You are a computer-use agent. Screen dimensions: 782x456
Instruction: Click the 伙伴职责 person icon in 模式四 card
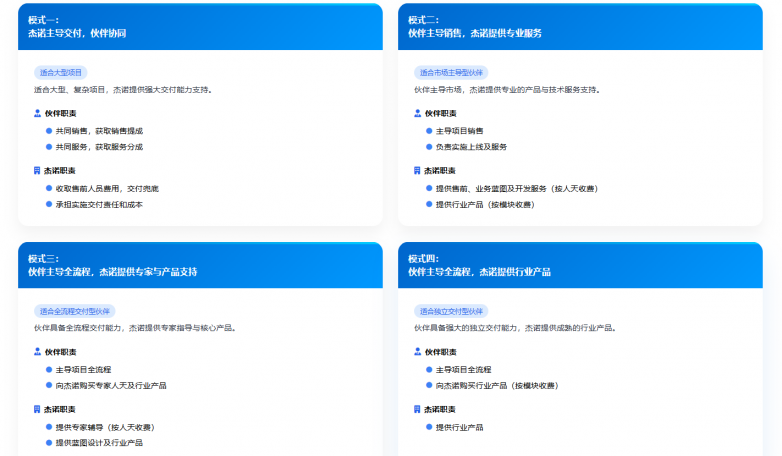418,352
